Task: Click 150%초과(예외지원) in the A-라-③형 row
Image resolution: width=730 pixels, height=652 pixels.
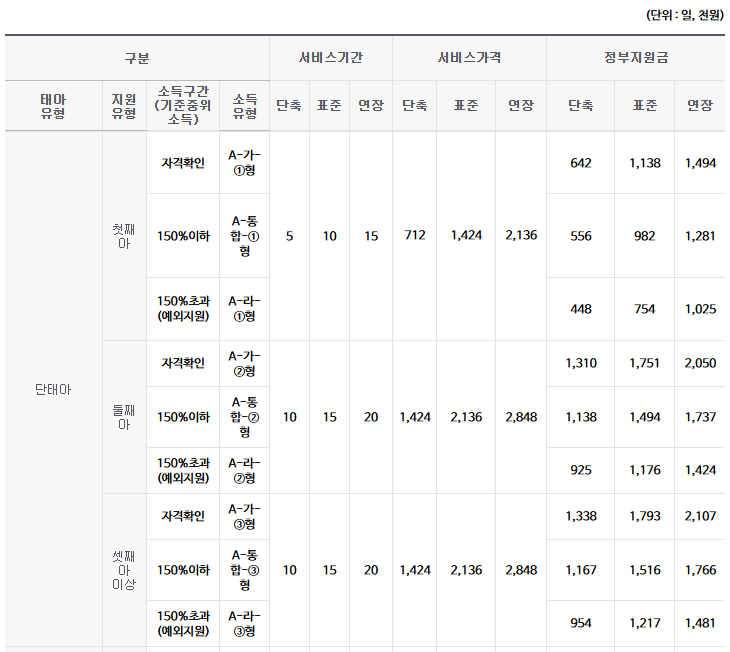Action: click(183, 624)
